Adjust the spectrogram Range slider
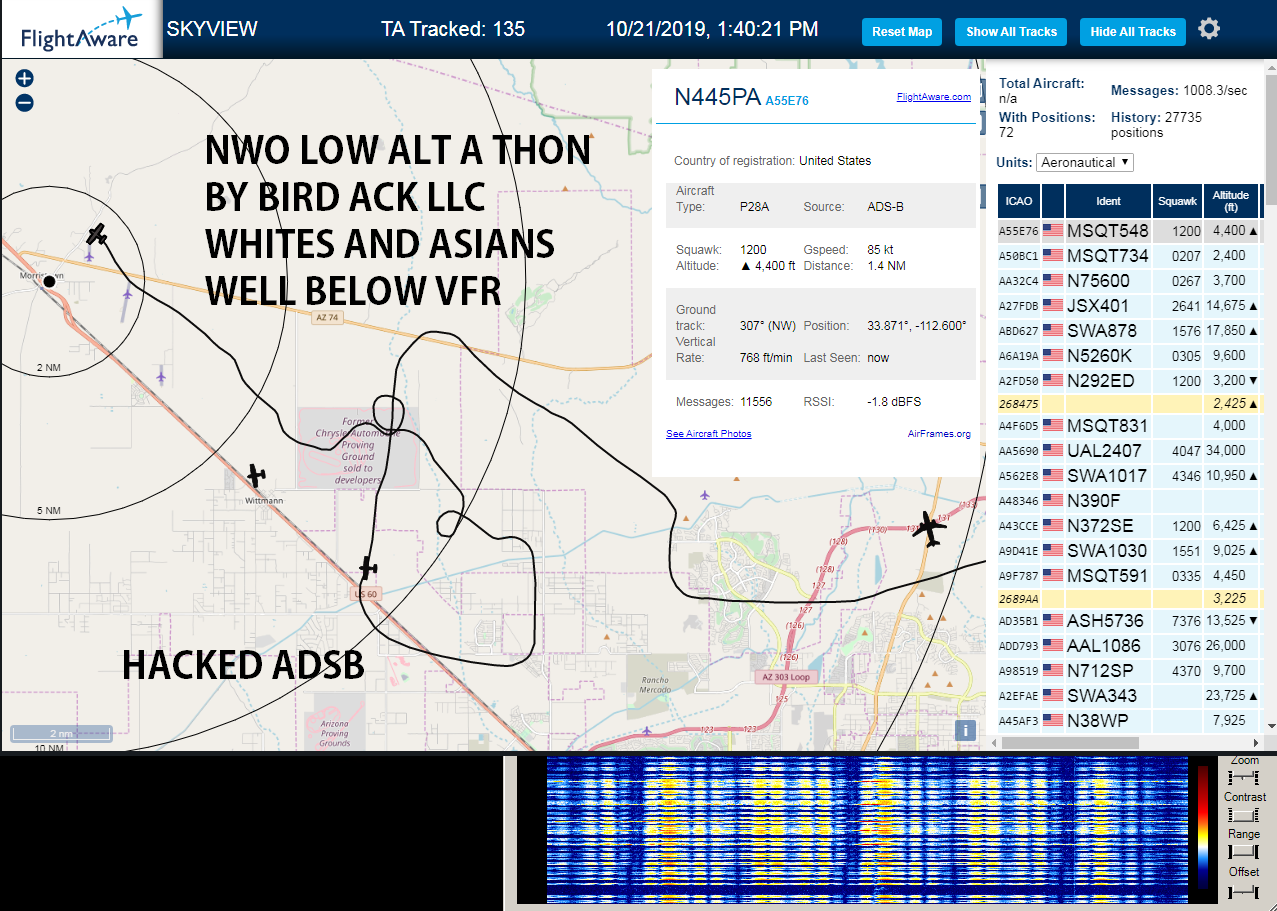The width and height of the screenshot is (1277, 911). click(x=1243, y=852)
